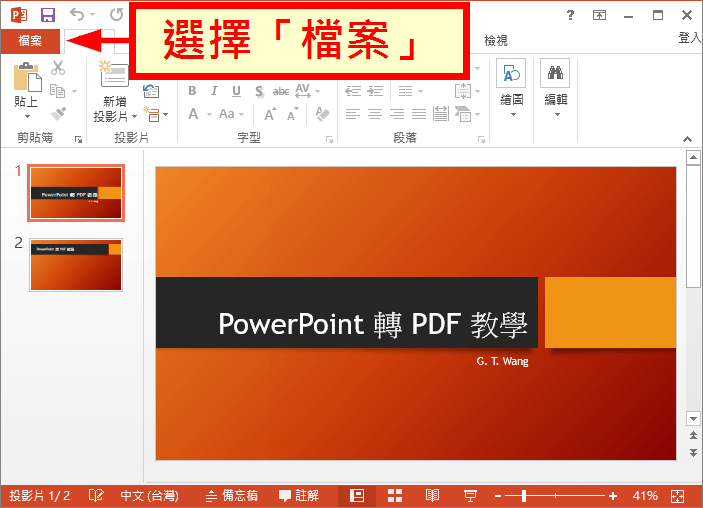Image resolution: width=703 pixels, height=508 pixels.
Task: Click the Copy icon
Action: point(57,91)
